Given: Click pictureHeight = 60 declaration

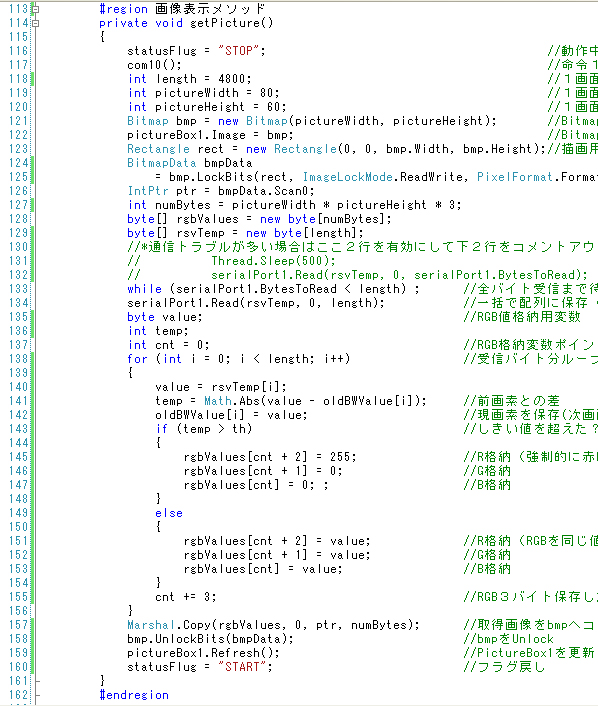Looking at the screenshot, I should coord(207,107).
